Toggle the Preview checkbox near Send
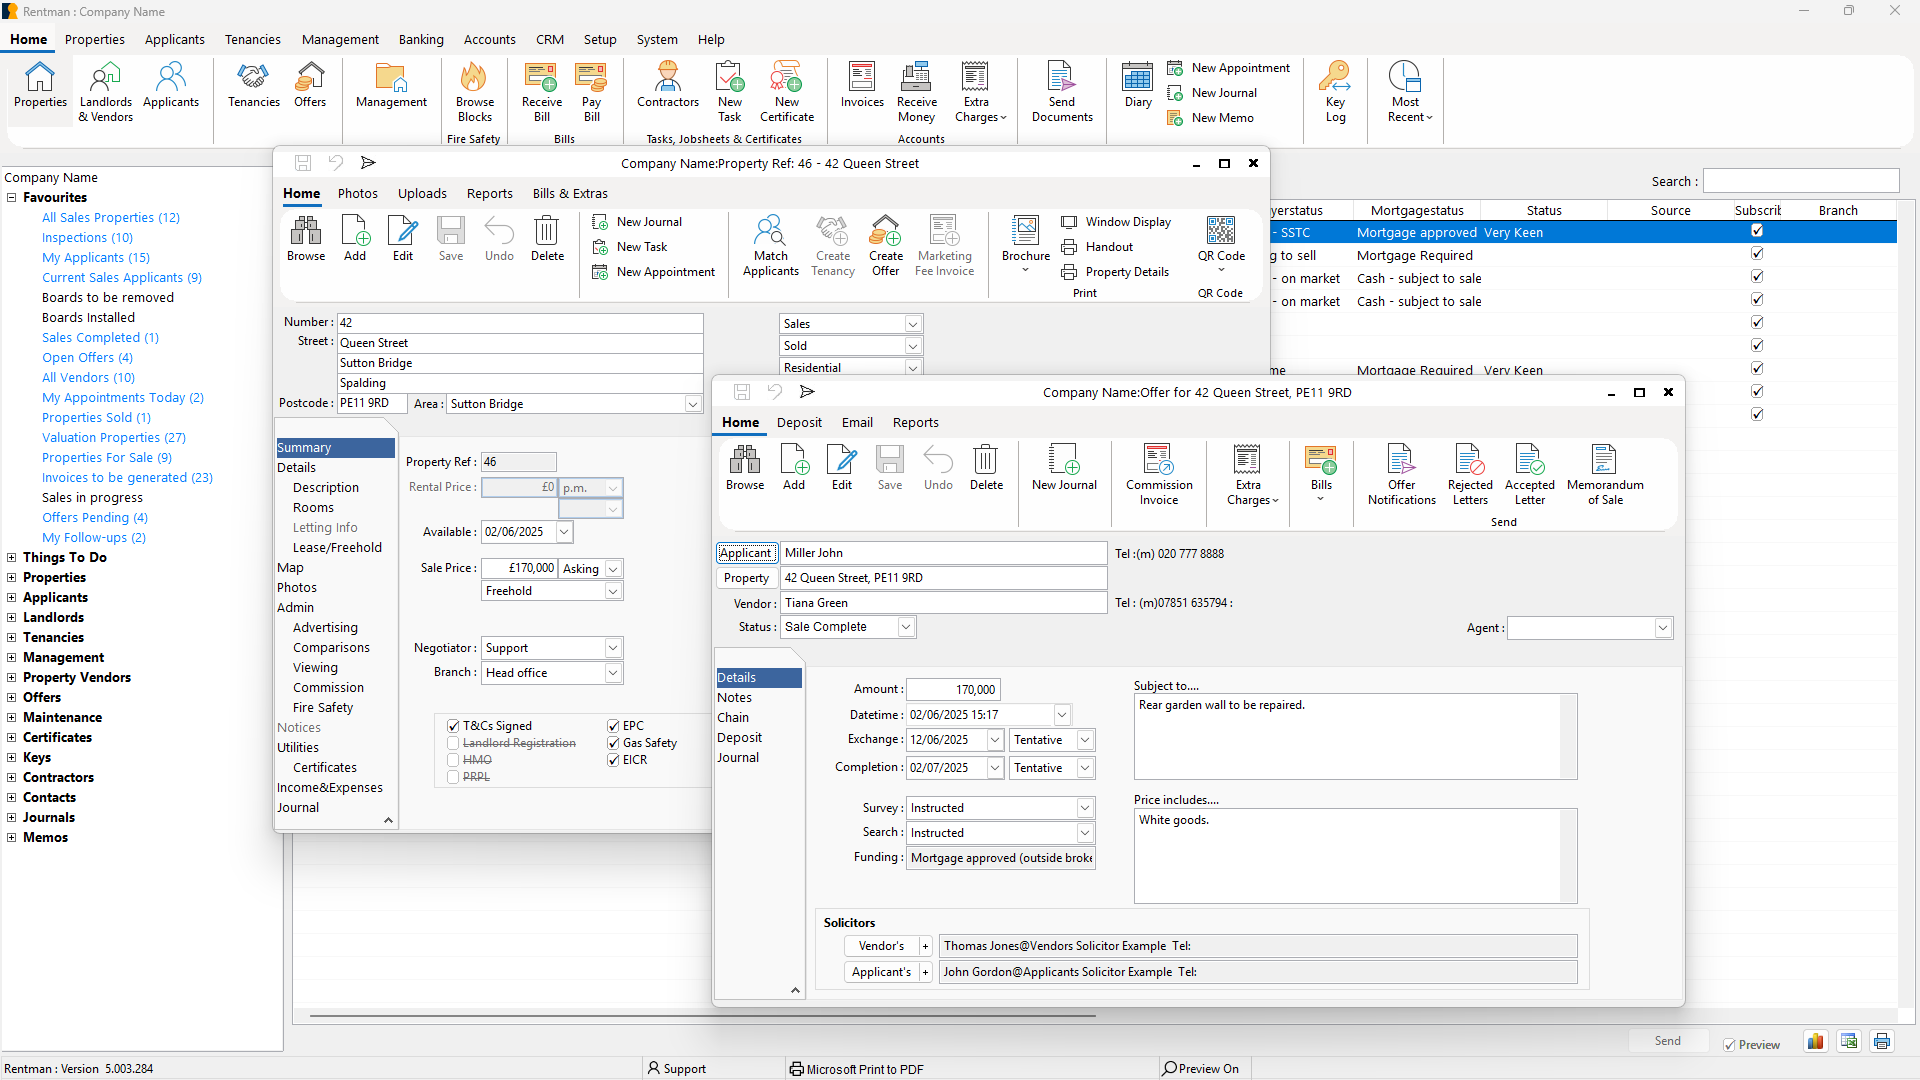This screenshot has height=1080, width=1920. pos(1729,1044)
